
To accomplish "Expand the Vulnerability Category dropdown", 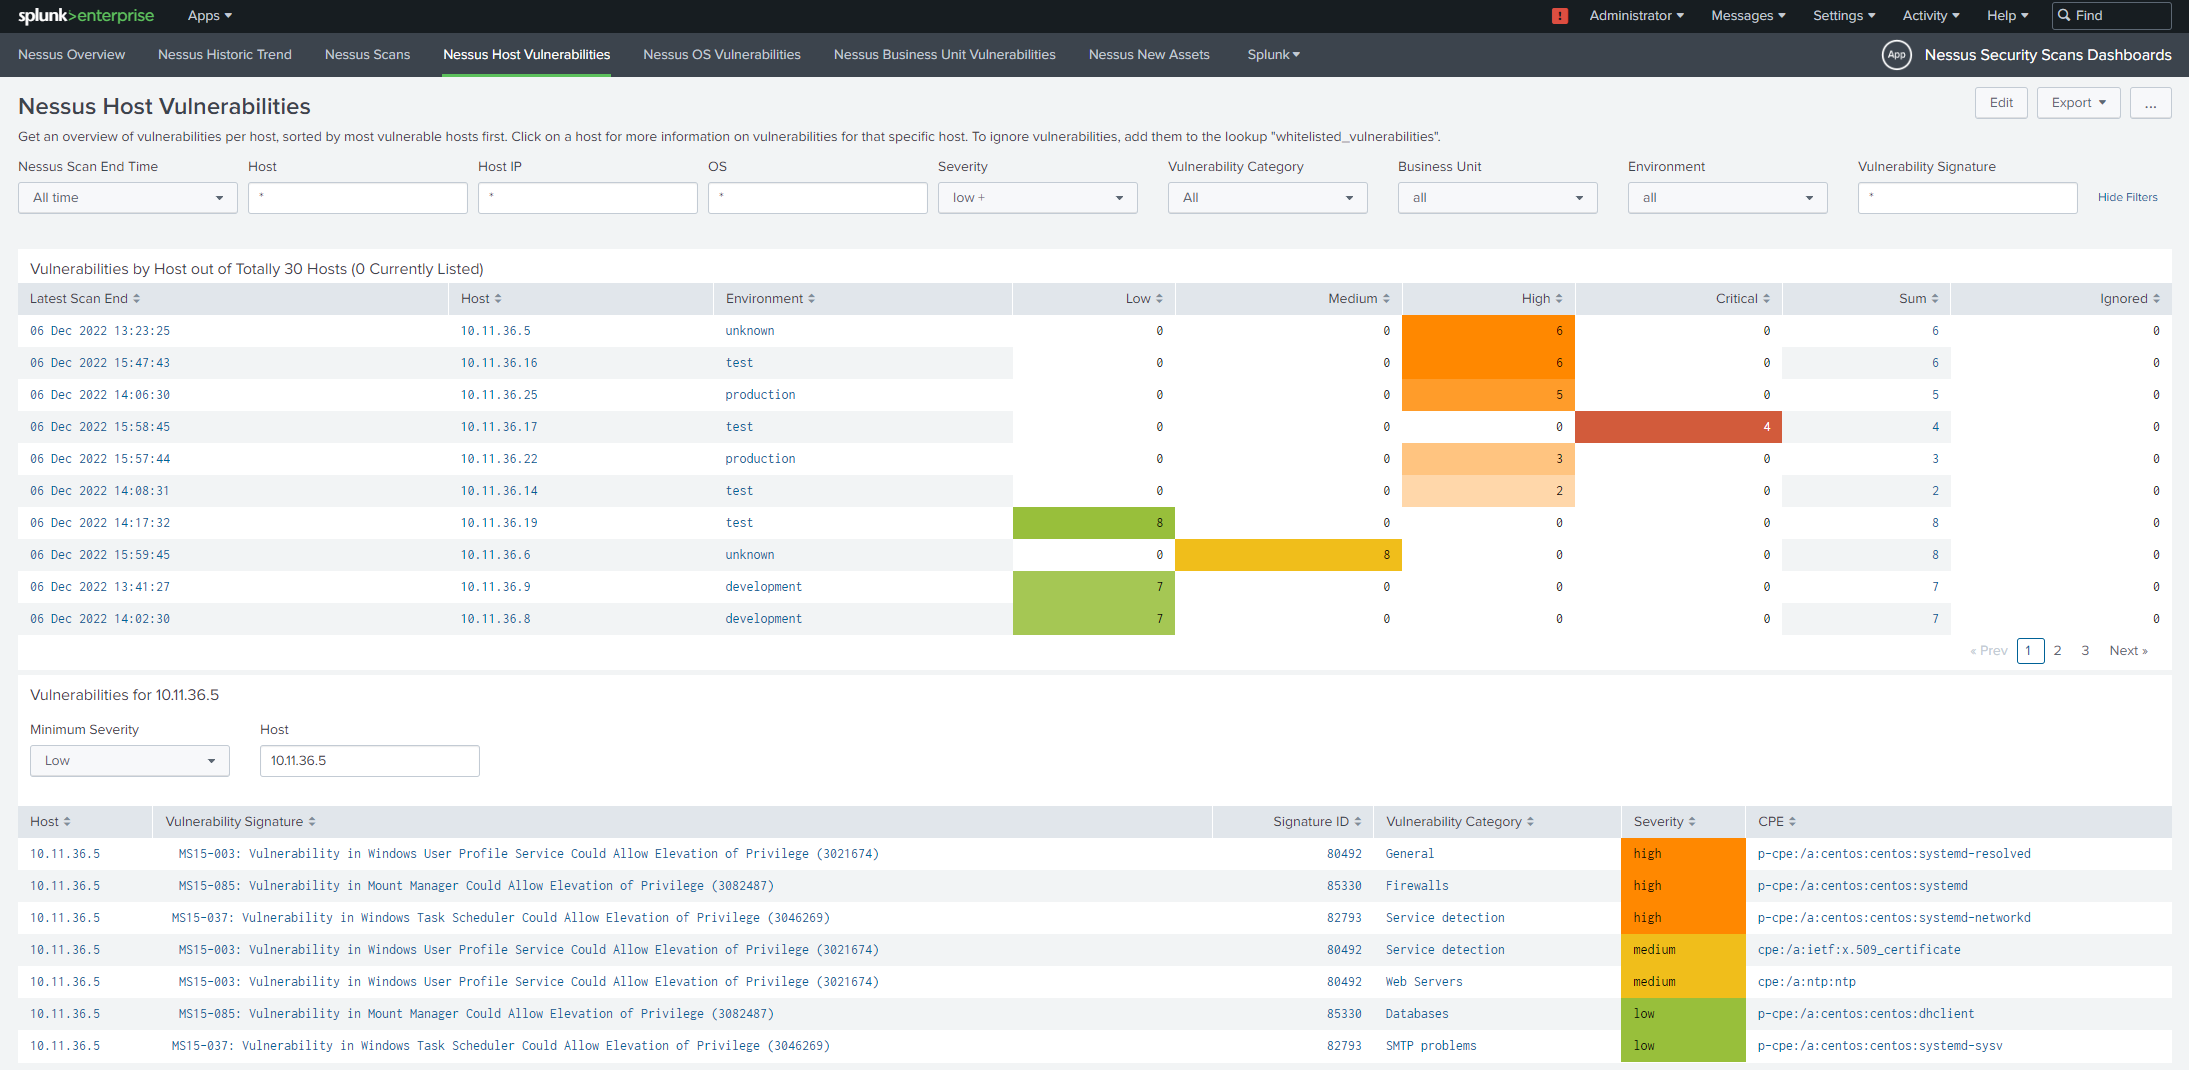I will (x=1268, y=198).
